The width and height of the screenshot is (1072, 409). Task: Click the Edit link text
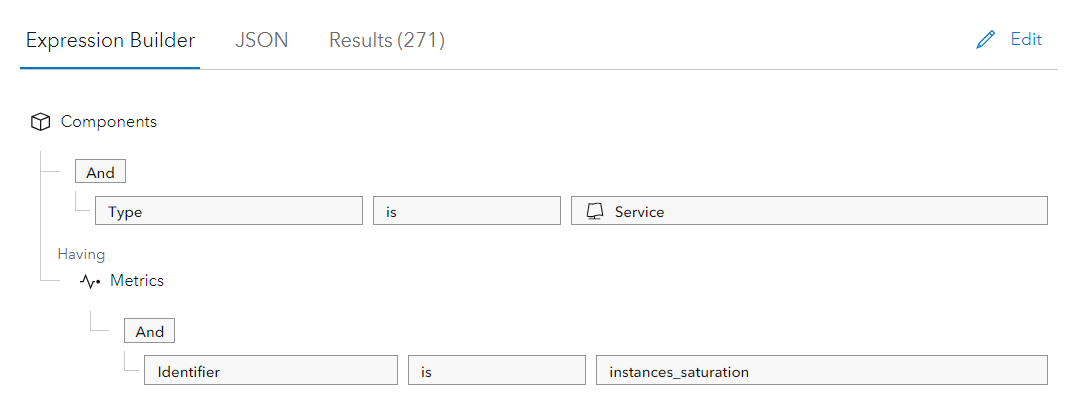pyautogui.click(x=1026, y=40)
